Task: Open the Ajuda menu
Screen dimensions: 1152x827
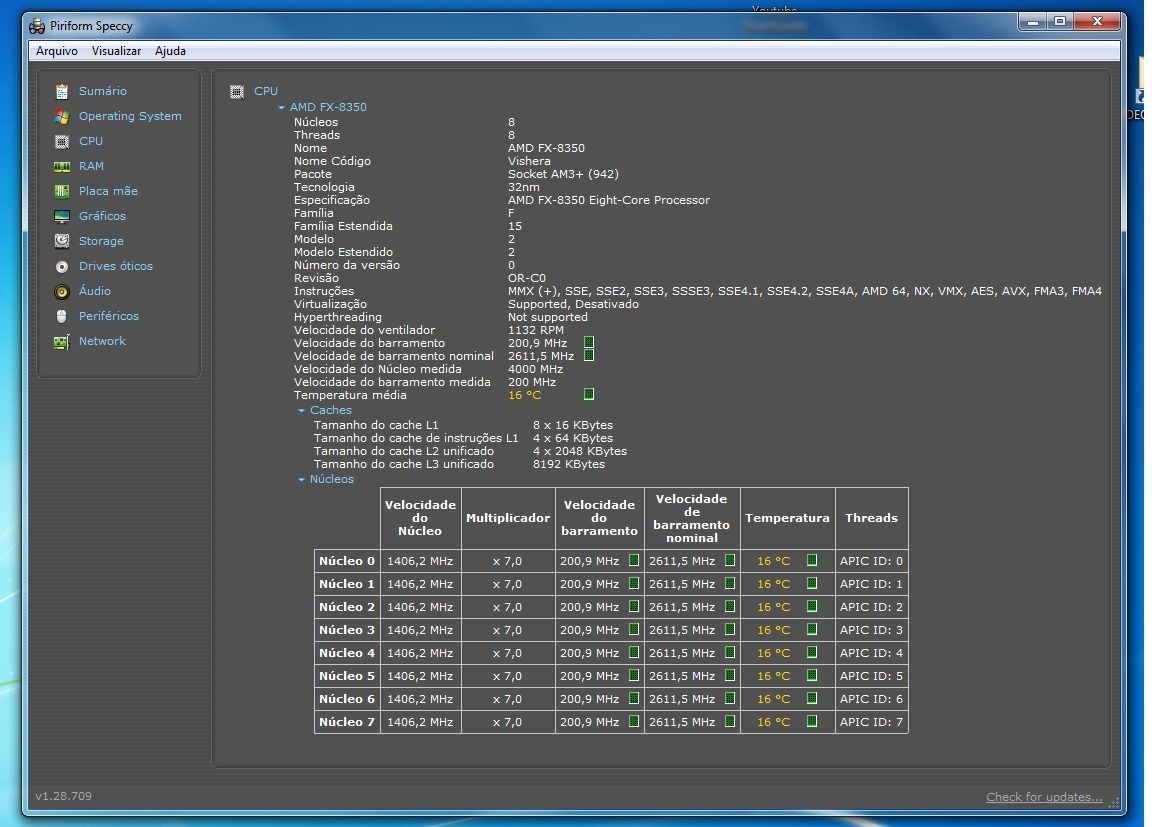Action: (170, 51)
